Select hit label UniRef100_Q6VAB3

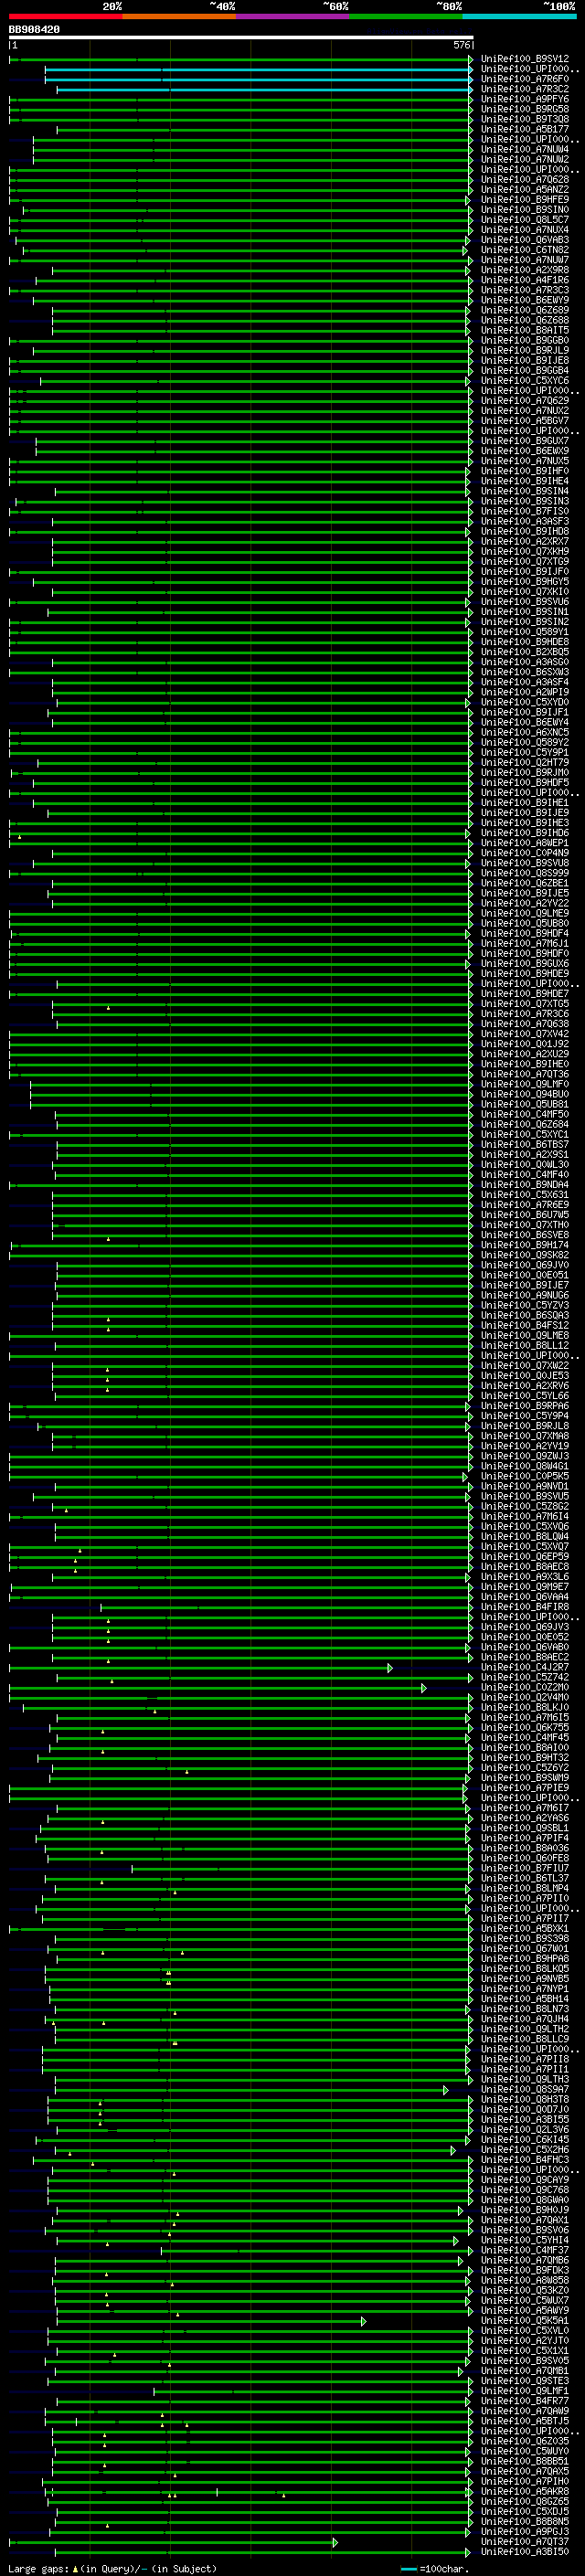coord(525,240)
